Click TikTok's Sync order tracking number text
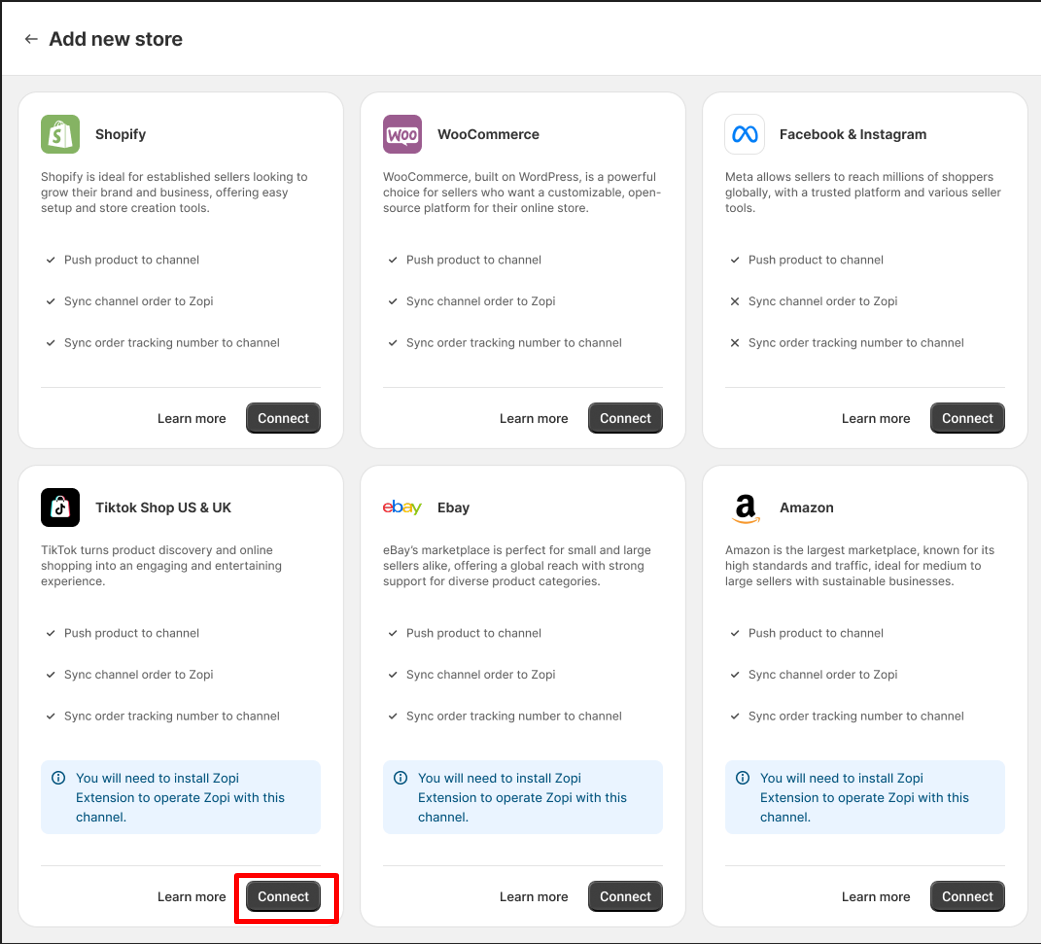 [172, 716]
